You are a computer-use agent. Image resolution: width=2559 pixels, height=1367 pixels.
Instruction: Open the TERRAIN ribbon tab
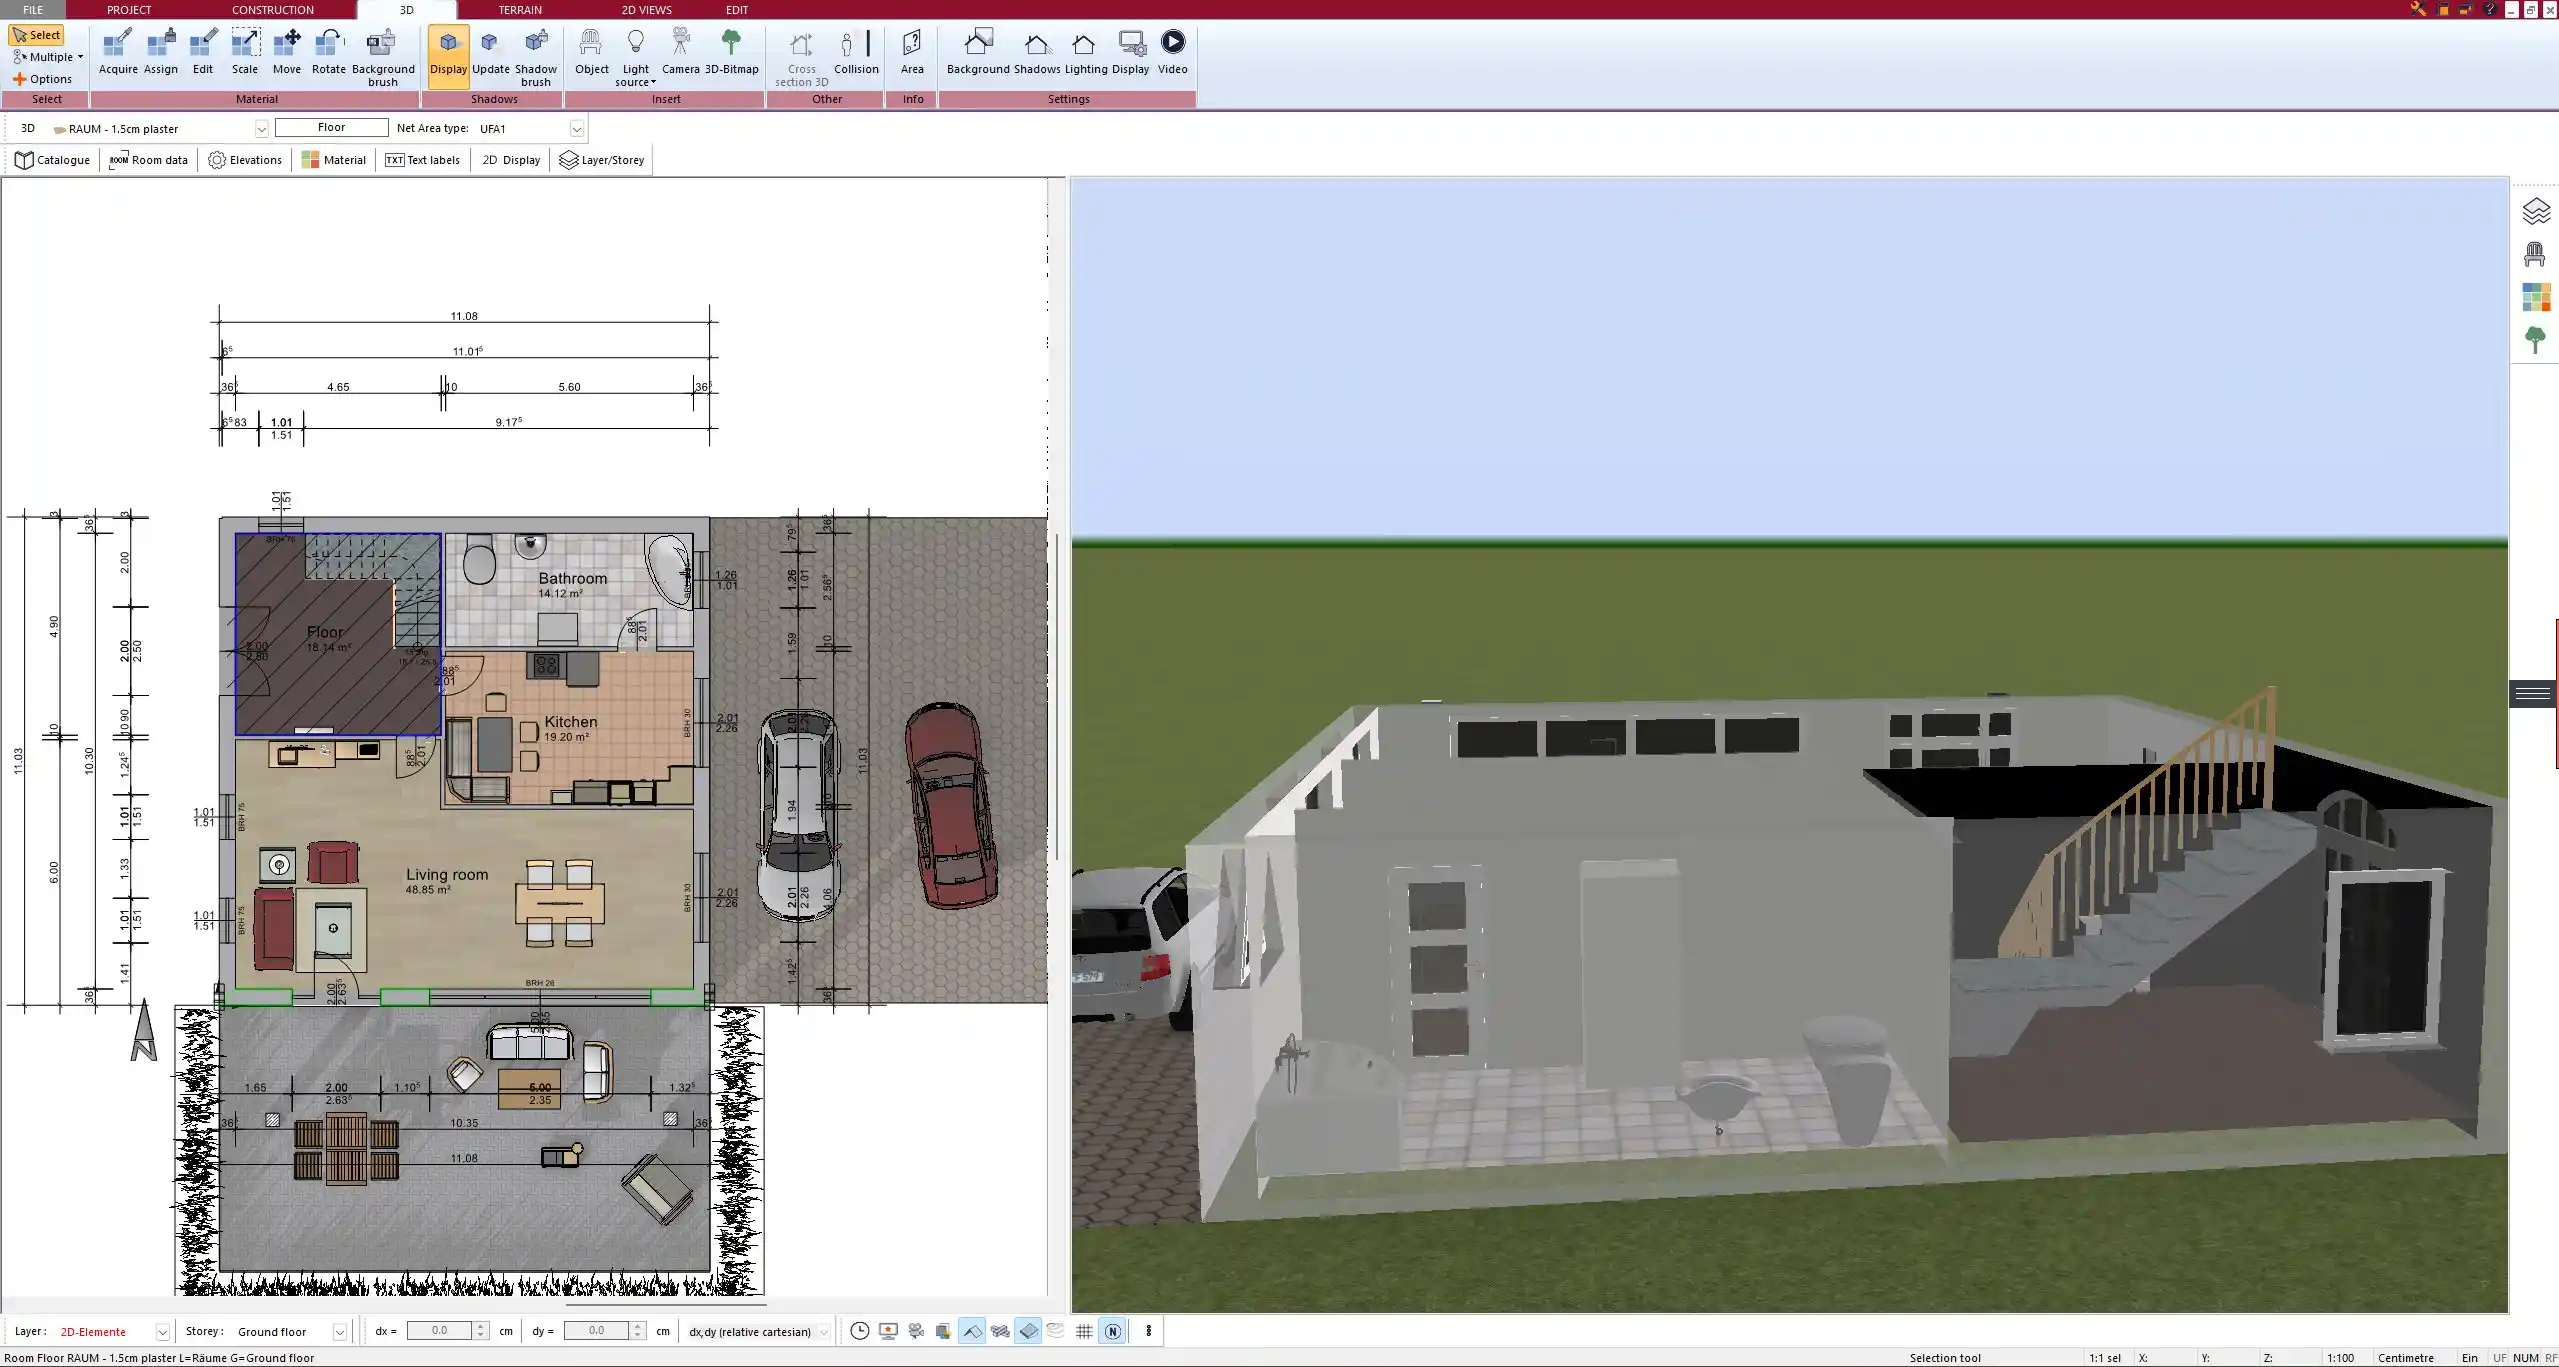point(519,9)
